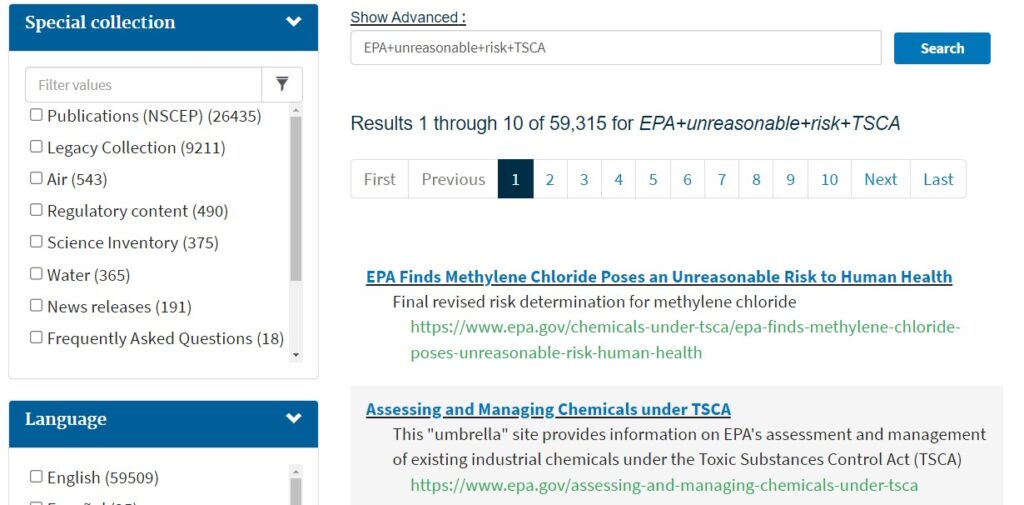Click the filter funnel icon
1024x505 pixels.
pos(282,84)
